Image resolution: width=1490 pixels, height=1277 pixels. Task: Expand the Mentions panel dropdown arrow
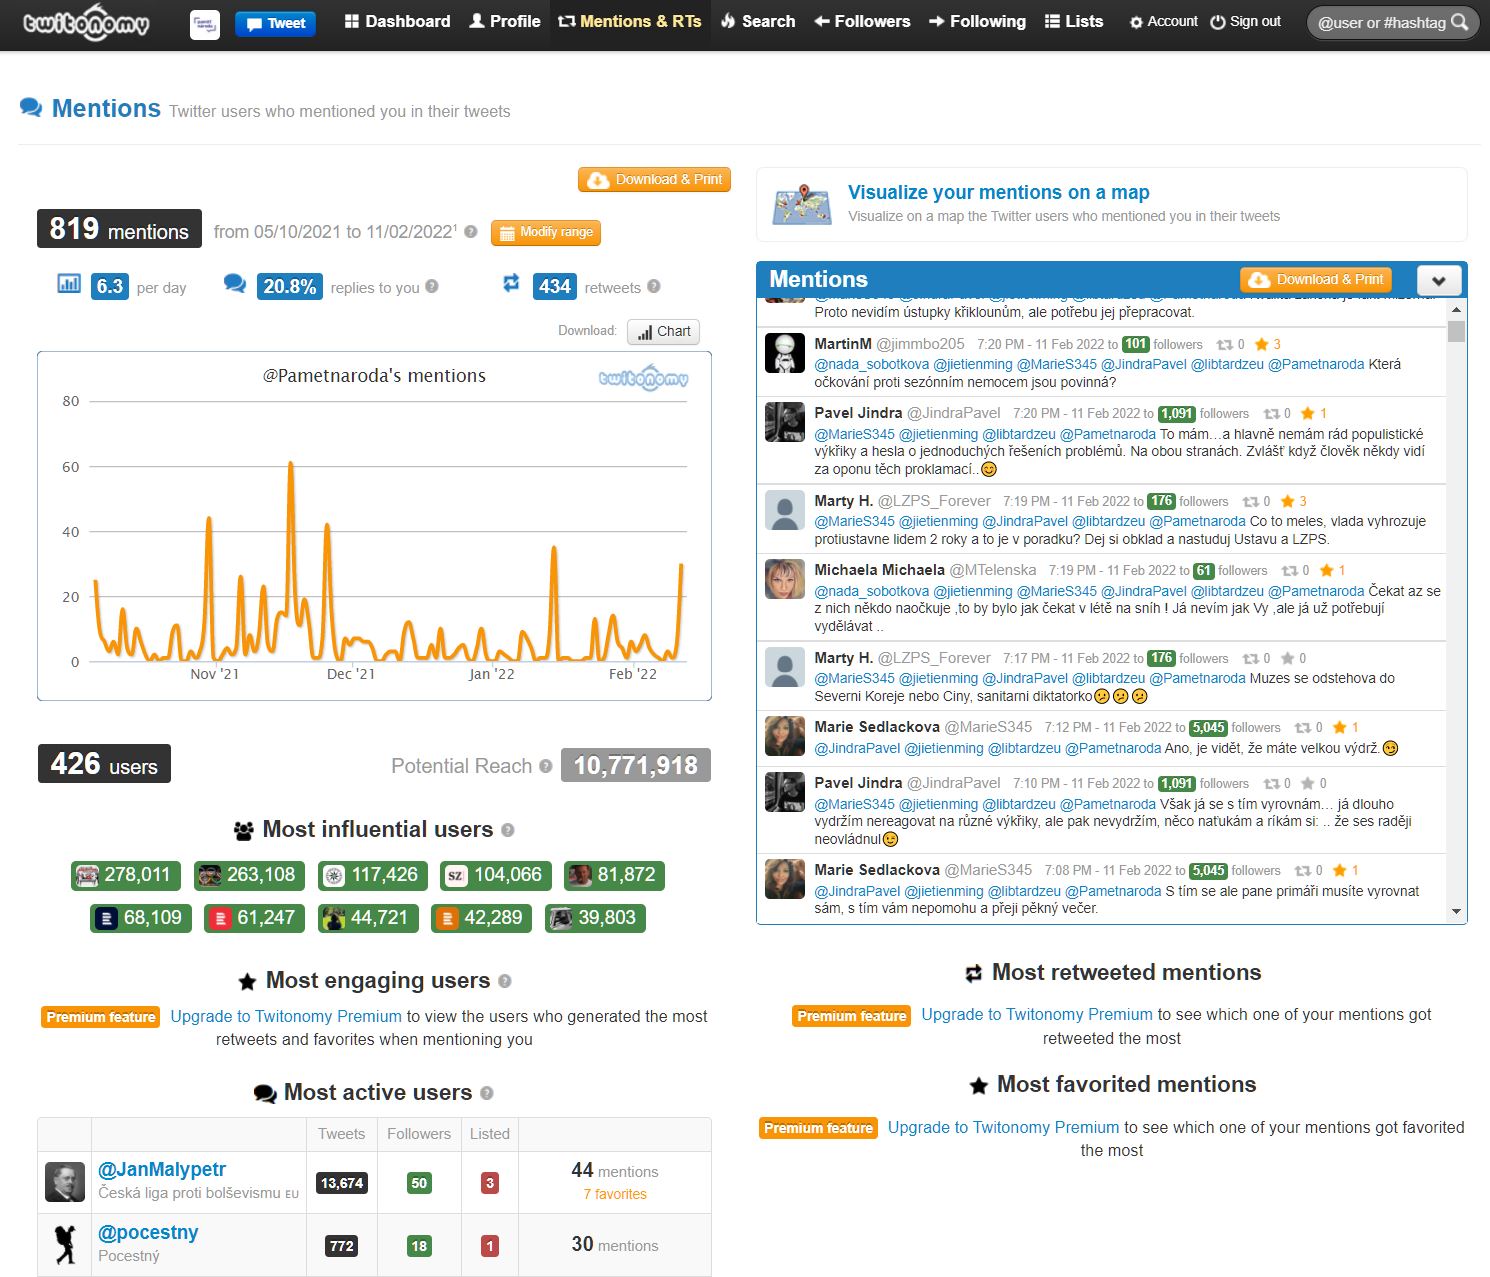[x=1439, y=280]
